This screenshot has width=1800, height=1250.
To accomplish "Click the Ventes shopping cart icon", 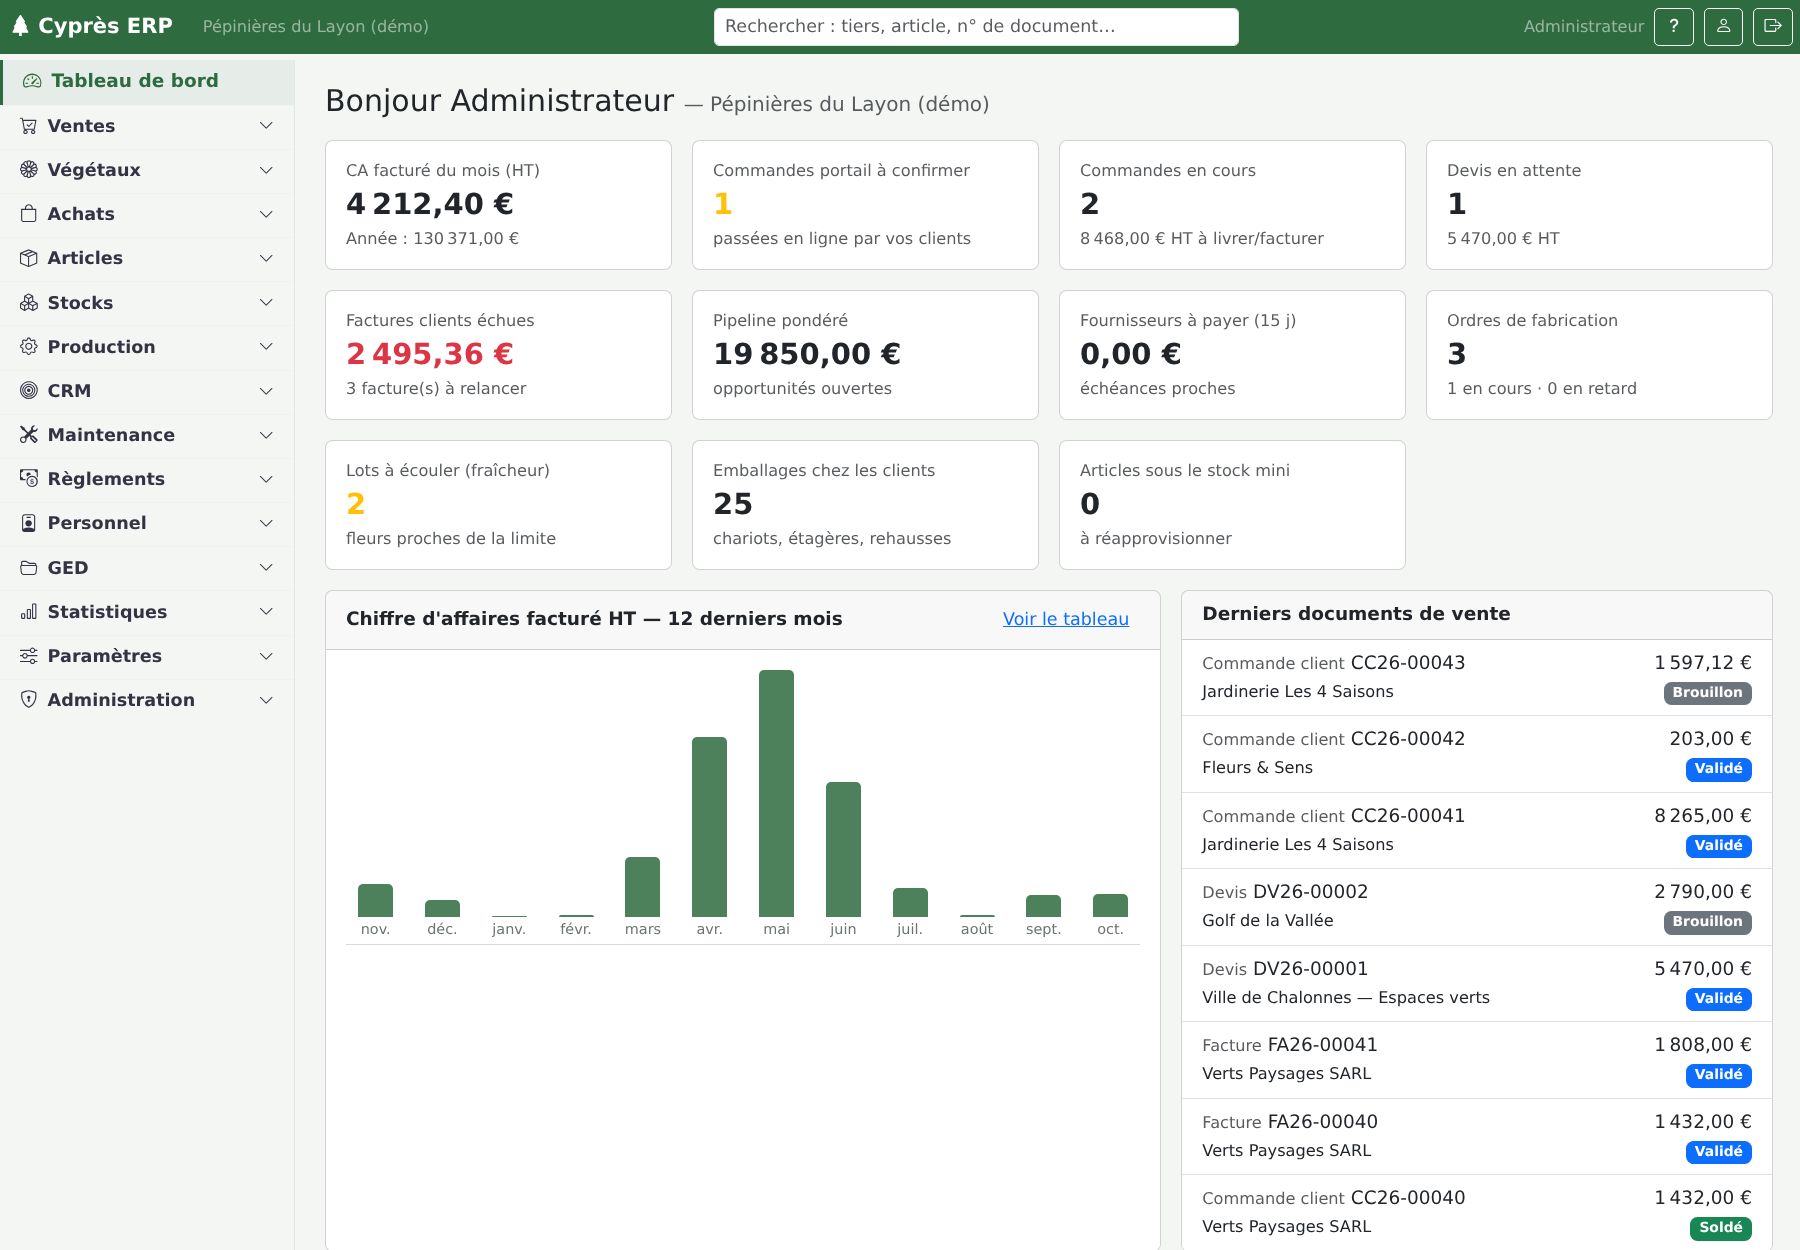I will click(x=29, y=126).
